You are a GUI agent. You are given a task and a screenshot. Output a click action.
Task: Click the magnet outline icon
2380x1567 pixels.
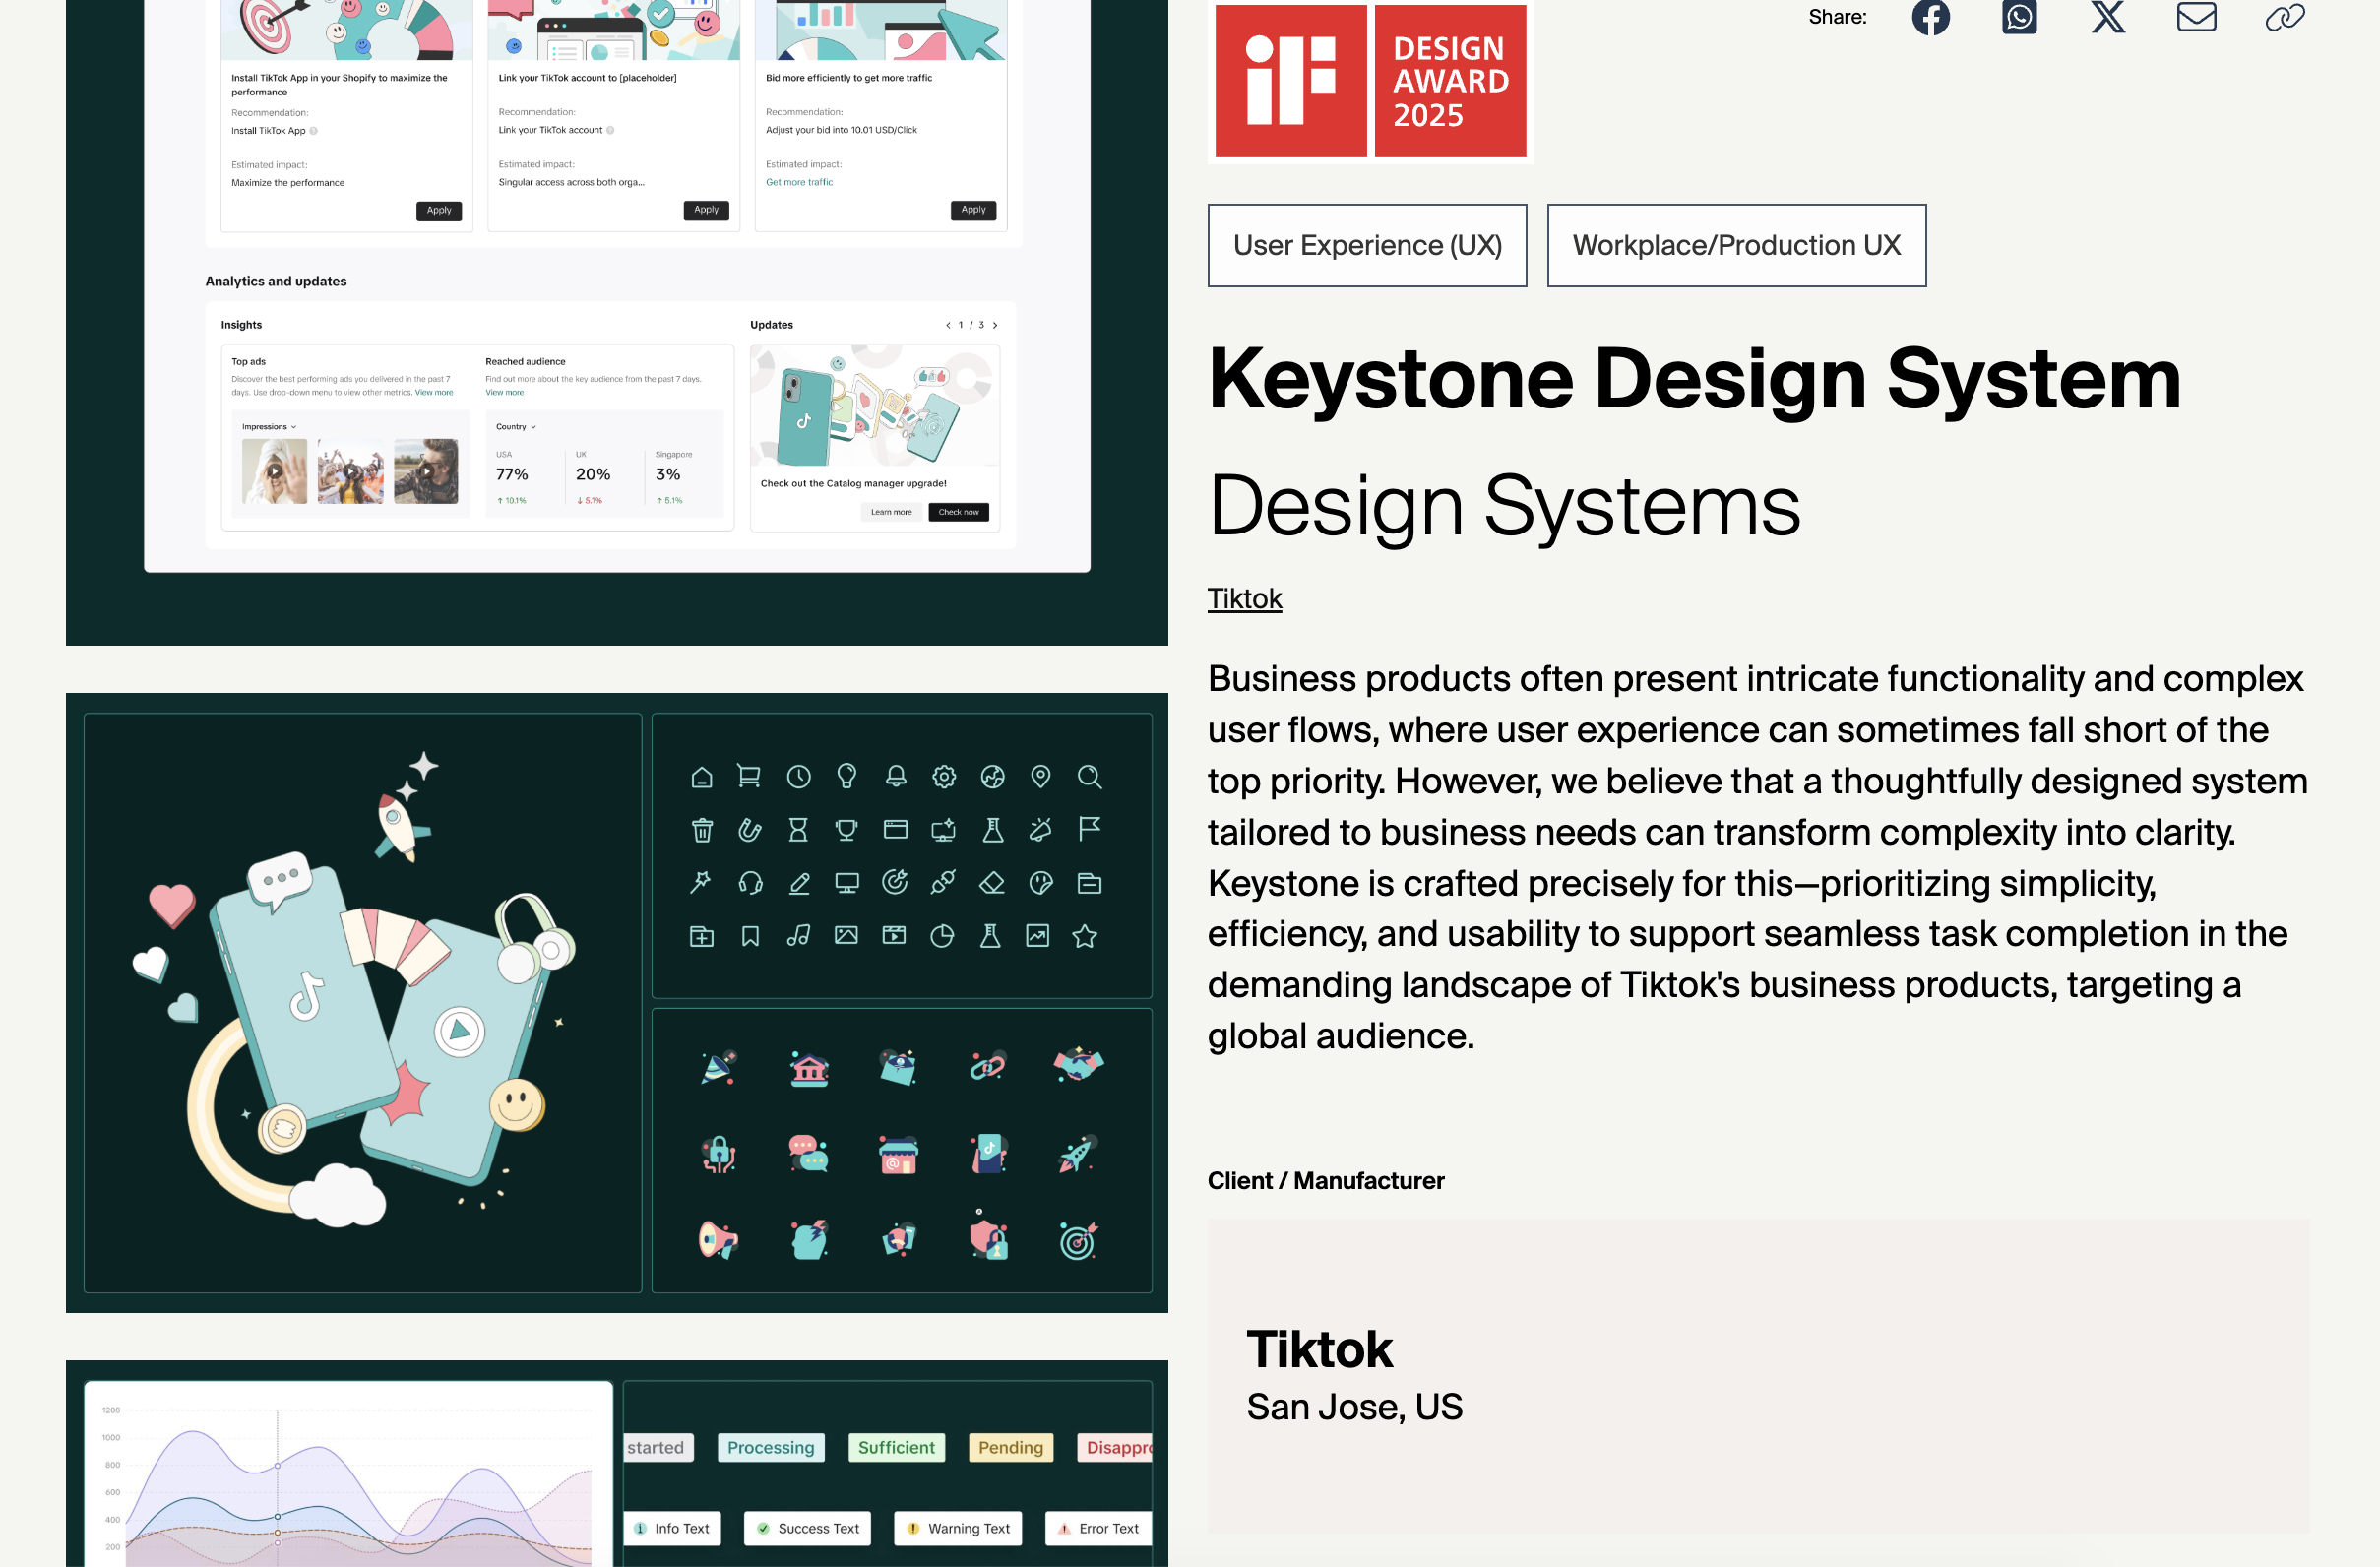pyautogui.click(x=749, y=830)
